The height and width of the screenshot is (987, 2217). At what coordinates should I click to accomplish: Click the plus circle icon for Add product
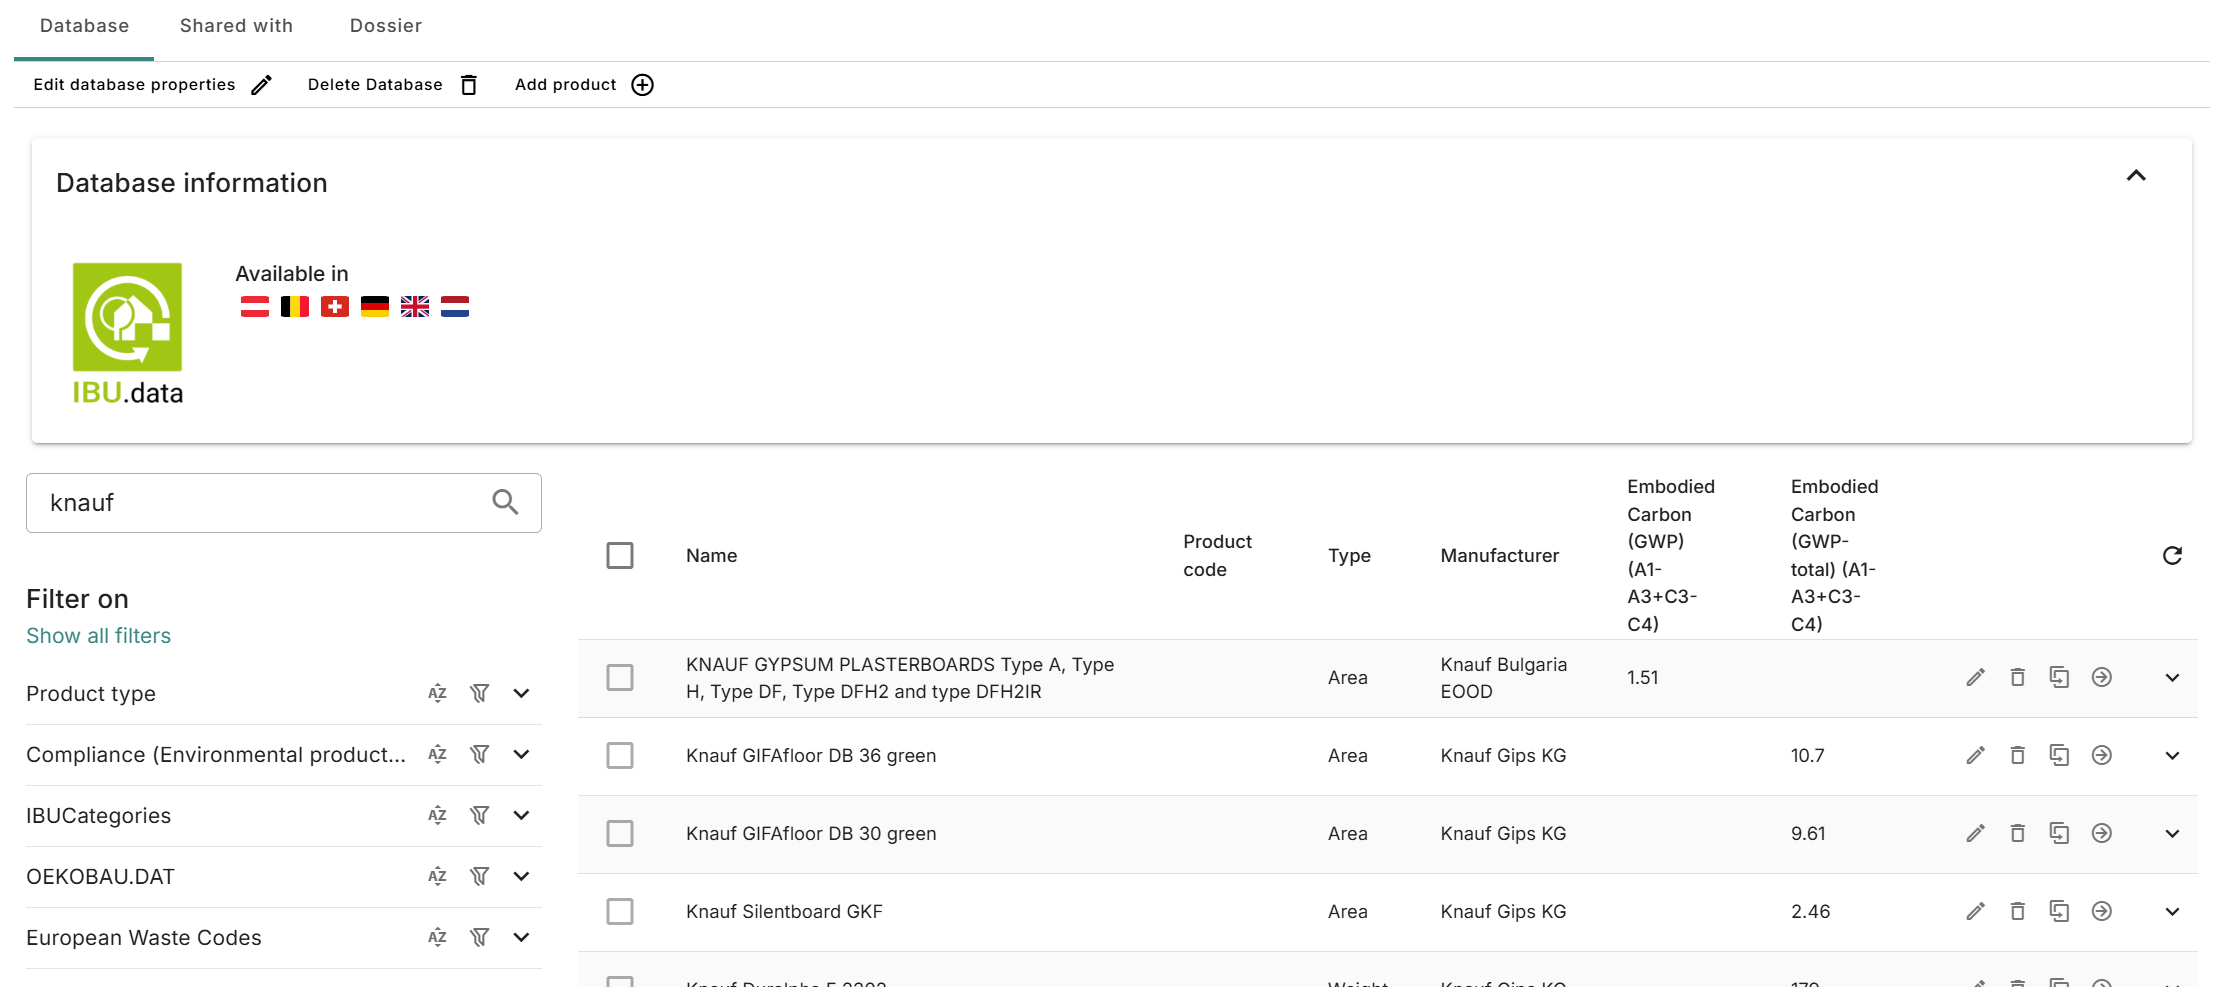pos(643,85)
